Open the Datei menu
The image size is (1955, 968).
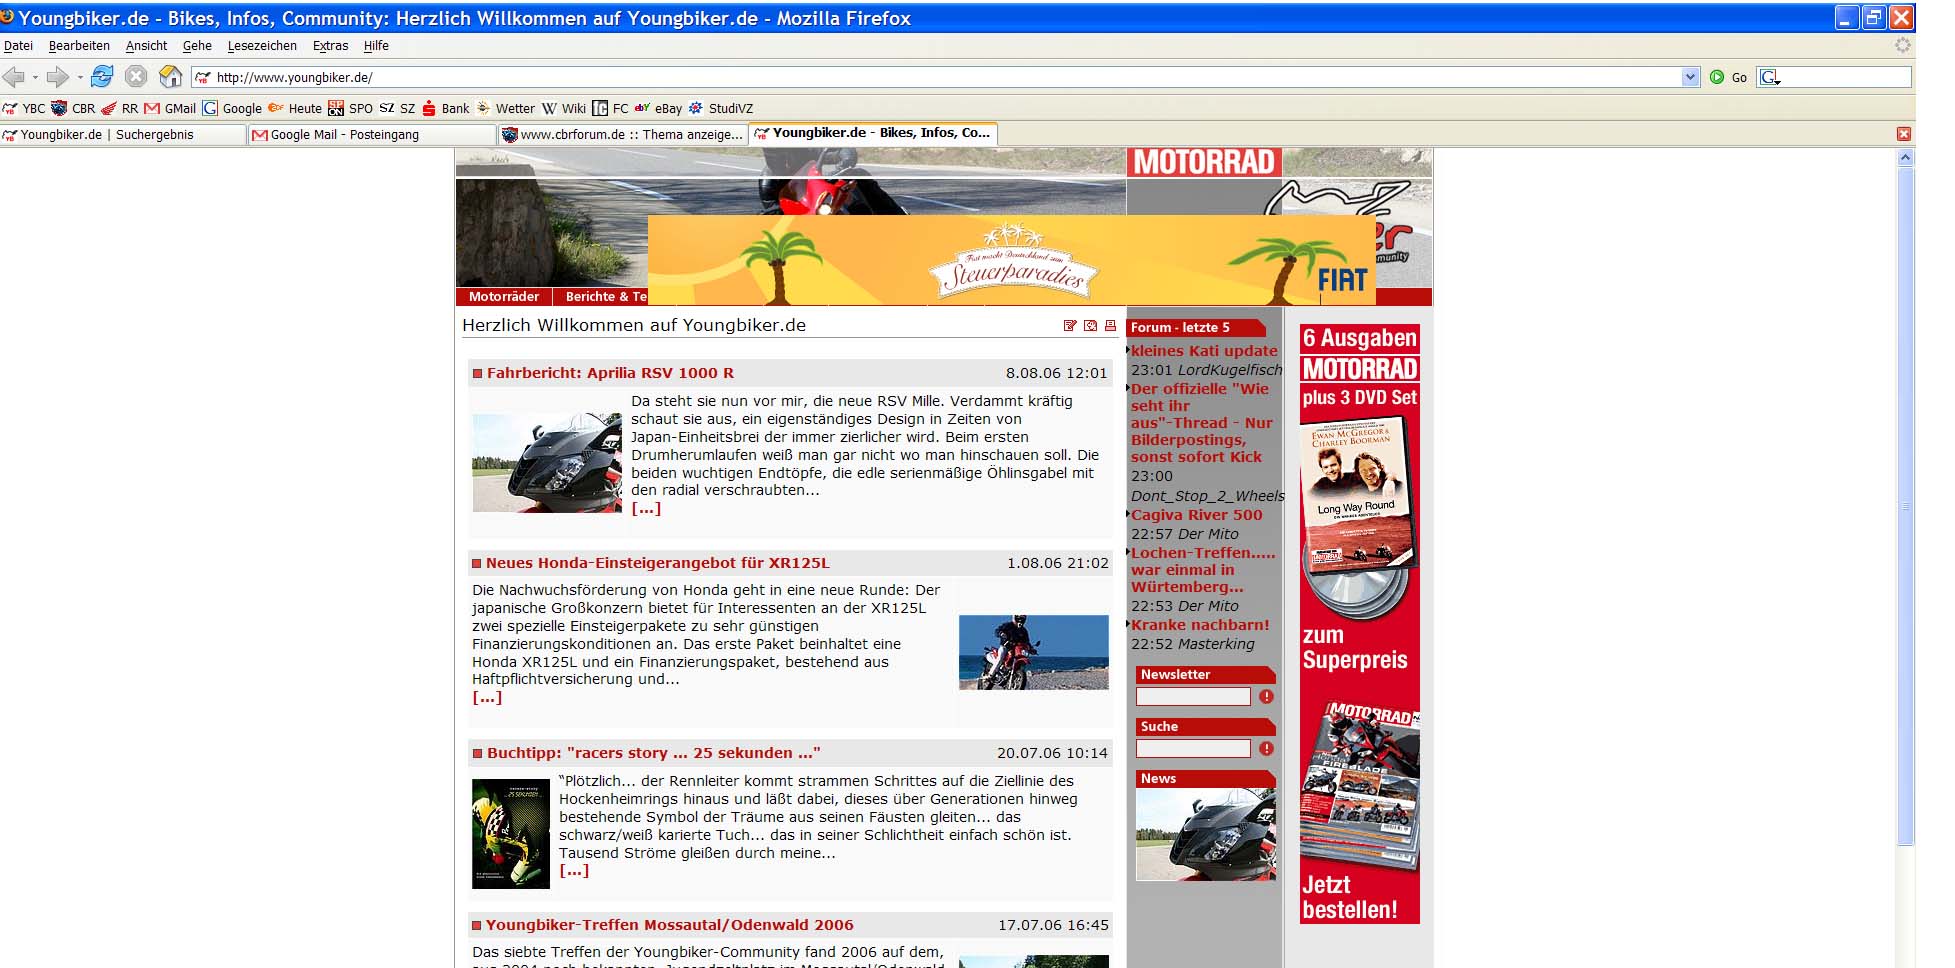(x=18, y=46)
